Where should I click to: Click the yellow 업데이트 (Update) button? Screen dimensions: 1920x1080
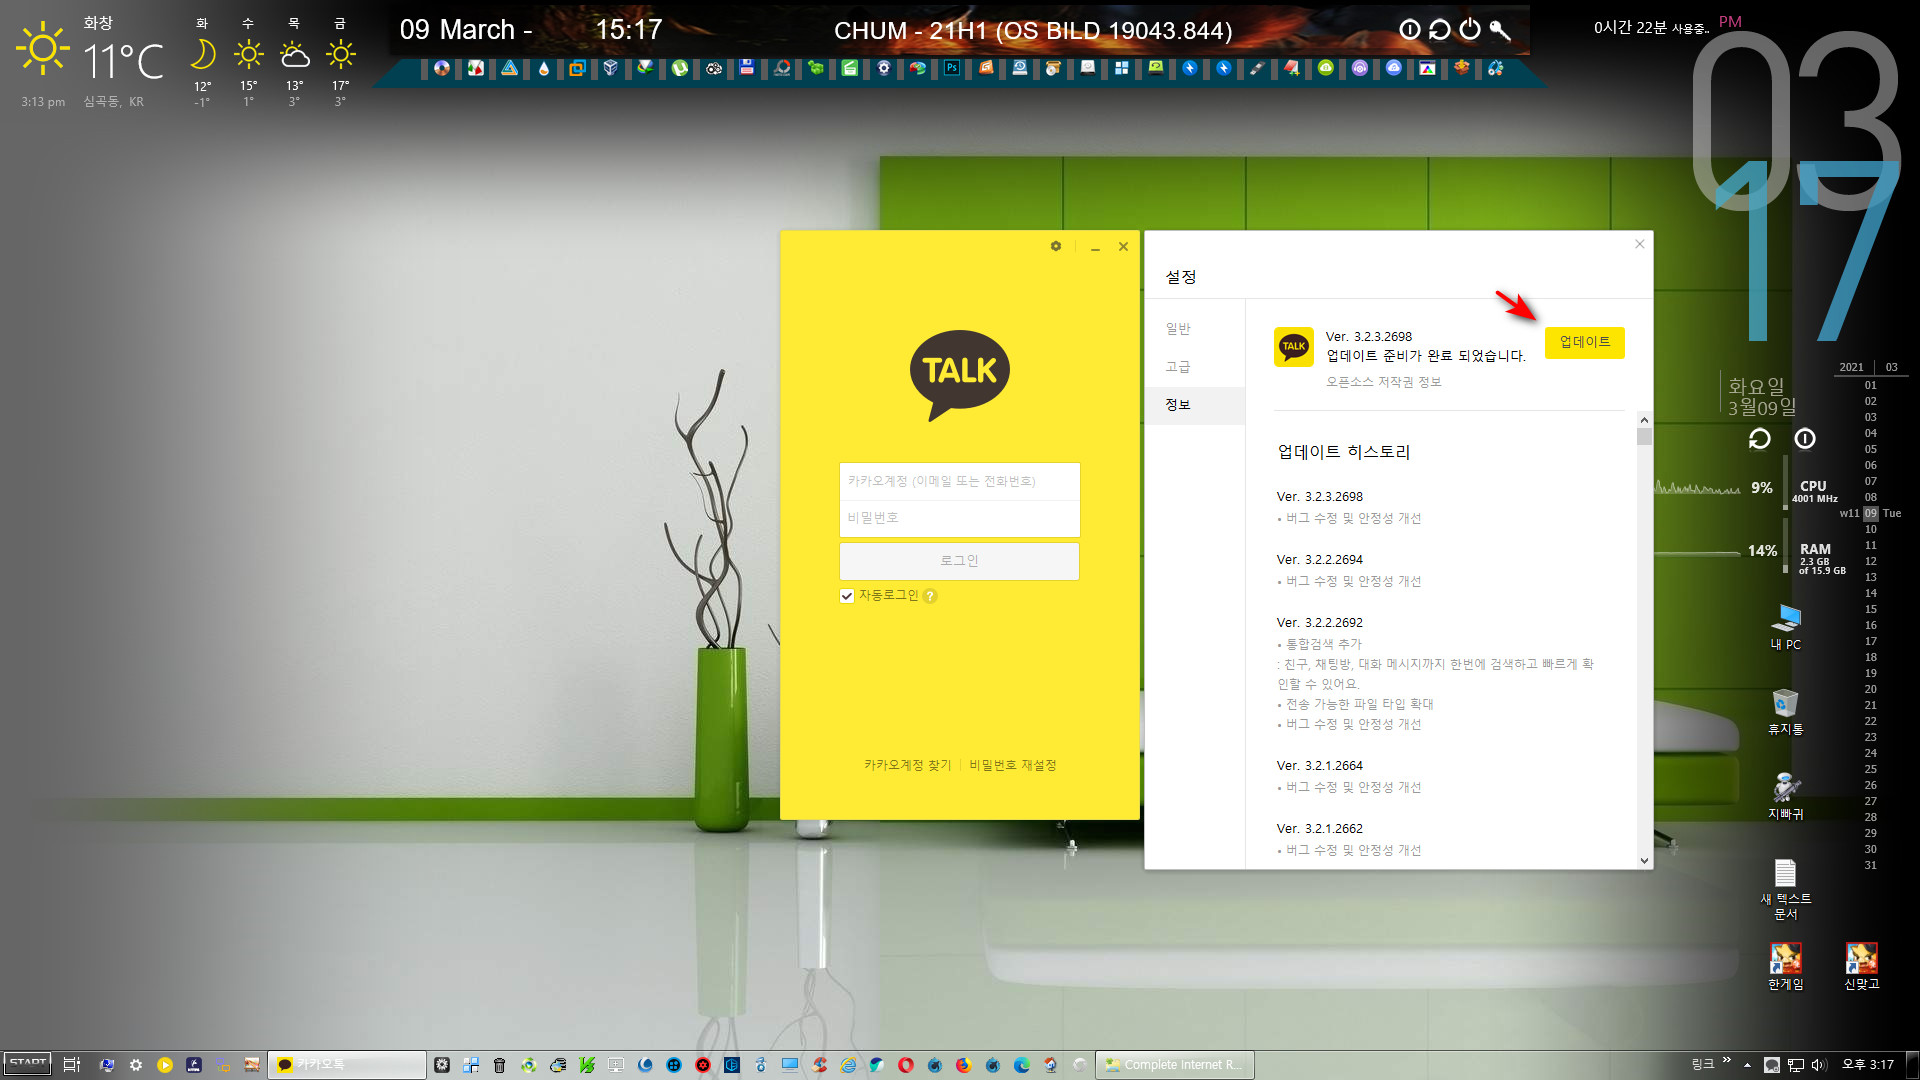pyautogui.click(x=1584, y=342)
